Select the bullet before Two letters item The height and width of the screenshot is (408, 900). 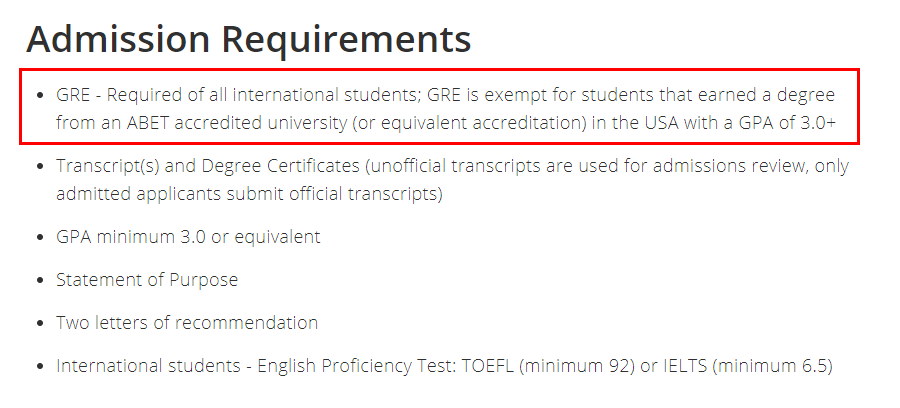tap(40, 323)
